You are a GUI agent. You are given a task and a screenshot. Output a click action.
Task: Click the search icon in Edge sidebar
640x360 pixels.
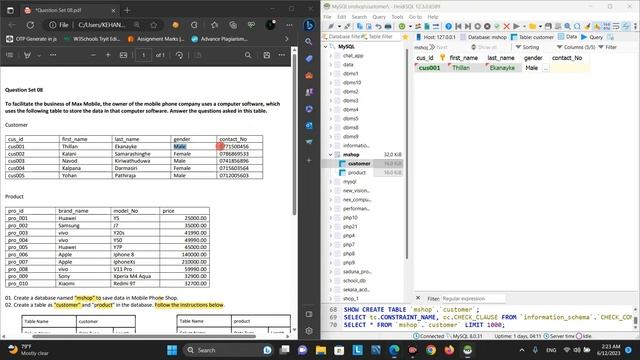309,42
